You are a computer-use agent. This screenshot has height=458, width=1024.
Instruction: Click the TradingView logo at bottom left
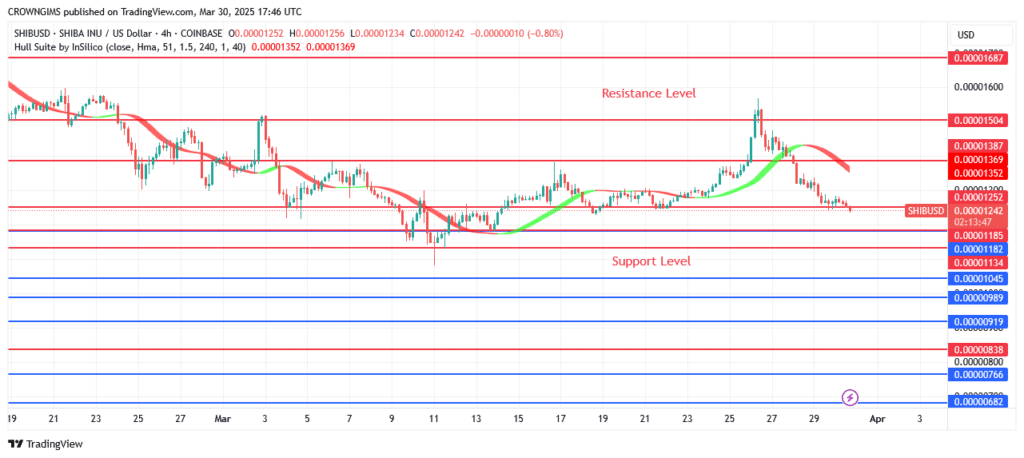[46, 444]
